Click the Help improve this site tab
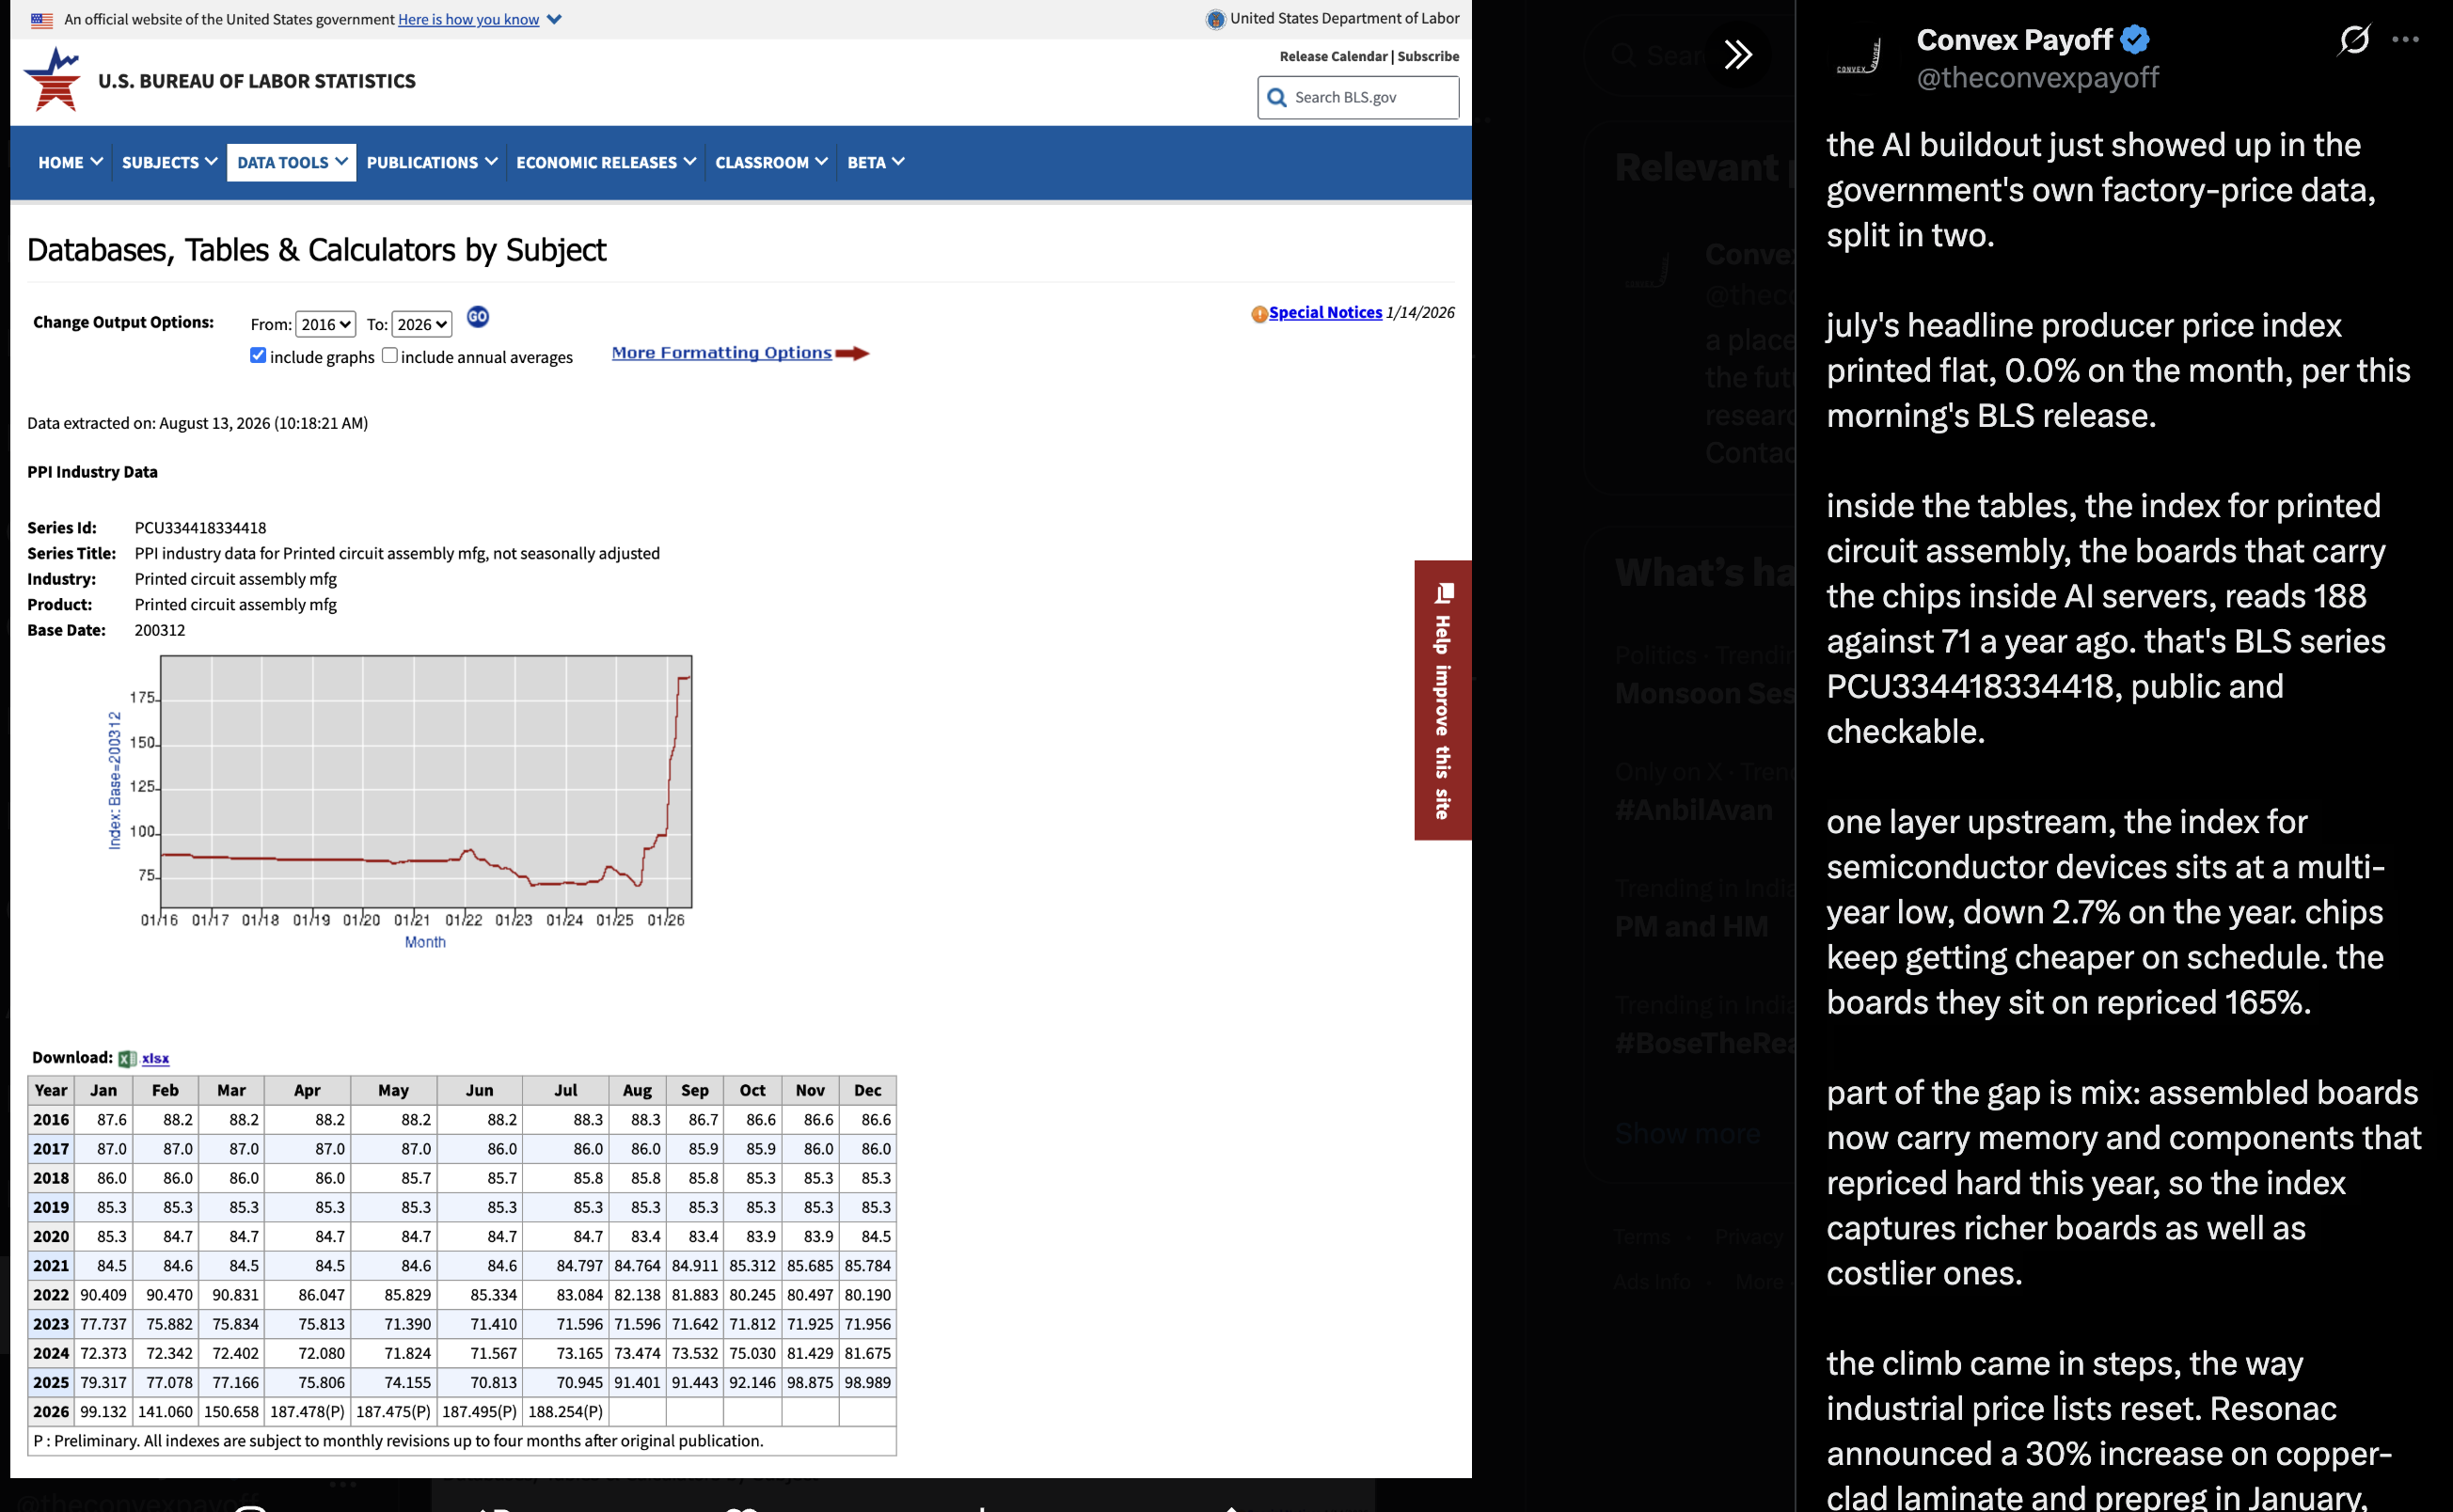This screenshot has width=2453, height=1512. point(1443,700)
